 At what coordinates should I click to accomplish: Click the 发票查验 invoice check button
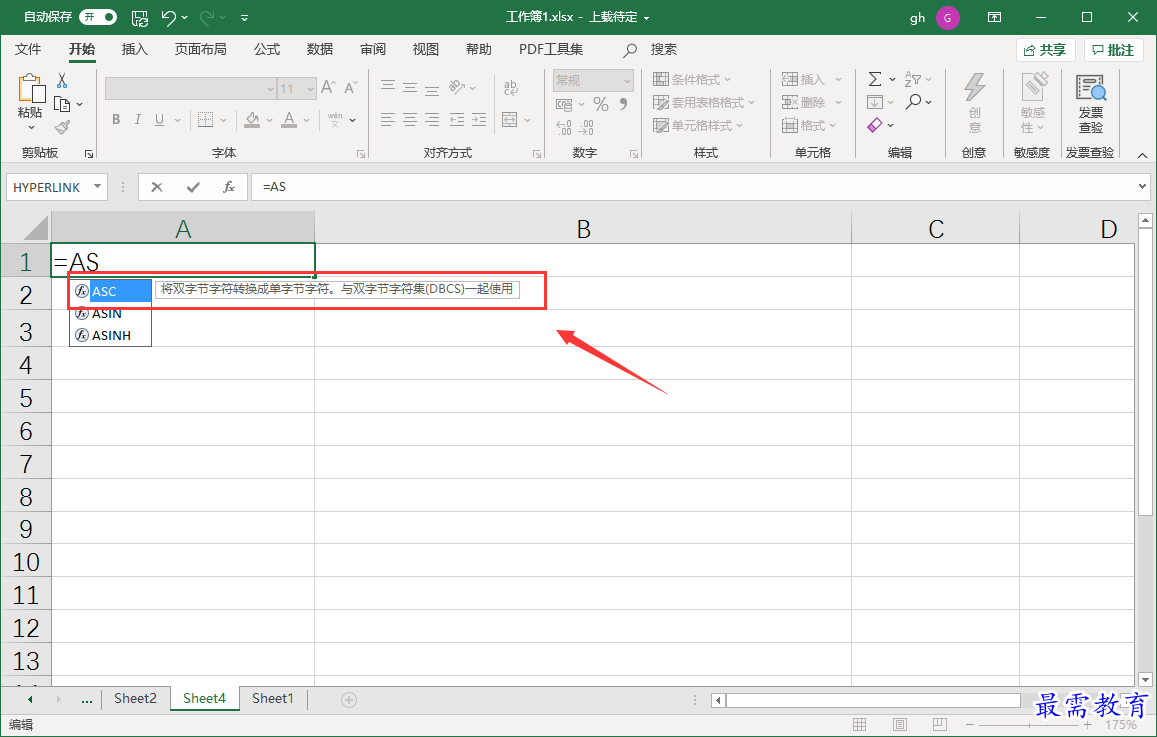(1091, 103)
